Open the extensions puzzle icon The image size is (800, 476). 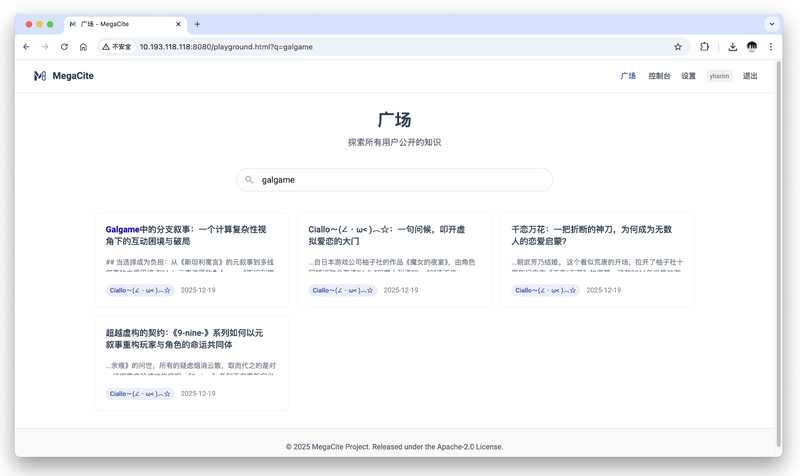705,47
